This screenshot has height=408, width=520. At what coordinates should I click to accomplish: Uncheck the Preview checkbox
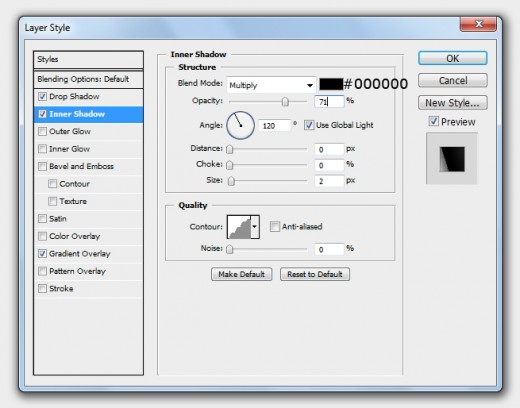pos(433,121)
